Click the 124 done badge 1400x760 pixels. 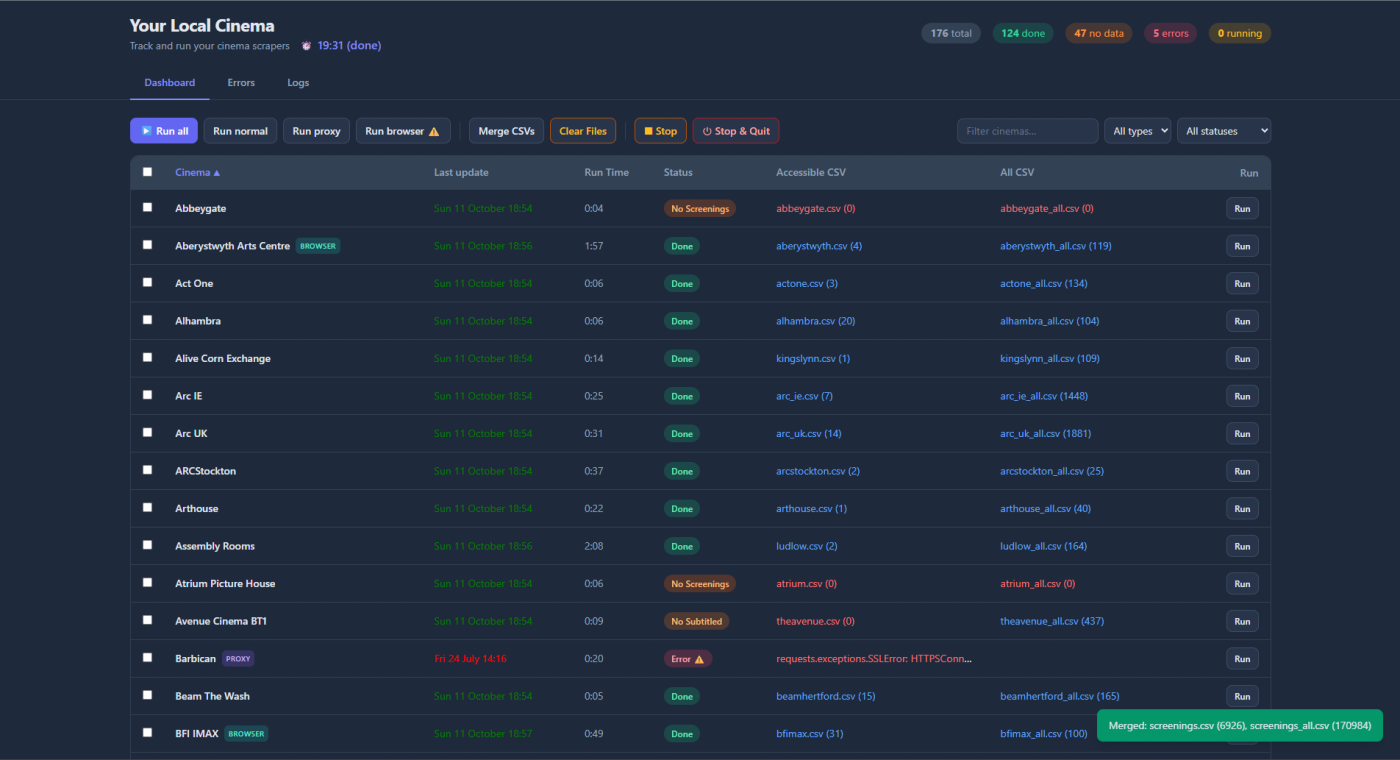point(1023,33)
